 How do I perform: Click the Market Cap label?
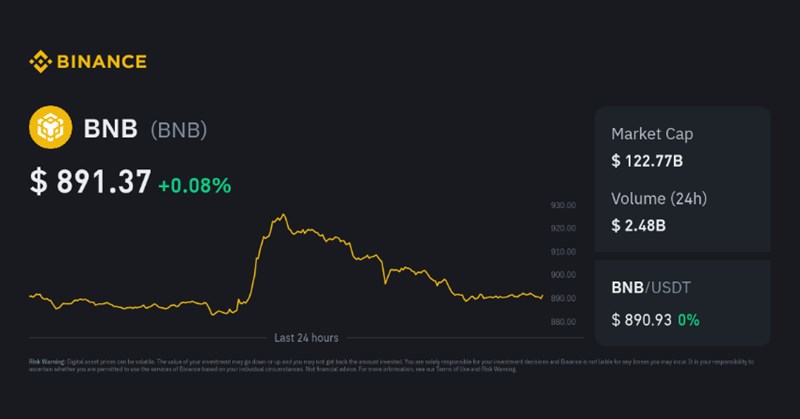(651, 134)
